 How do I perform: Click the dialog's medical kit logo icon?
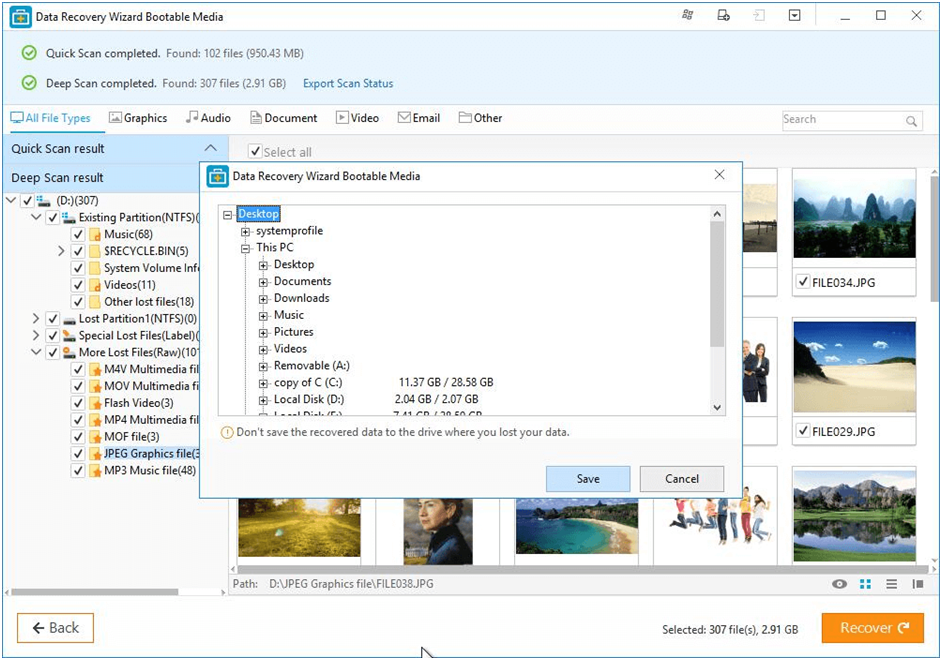coord(217,177)
